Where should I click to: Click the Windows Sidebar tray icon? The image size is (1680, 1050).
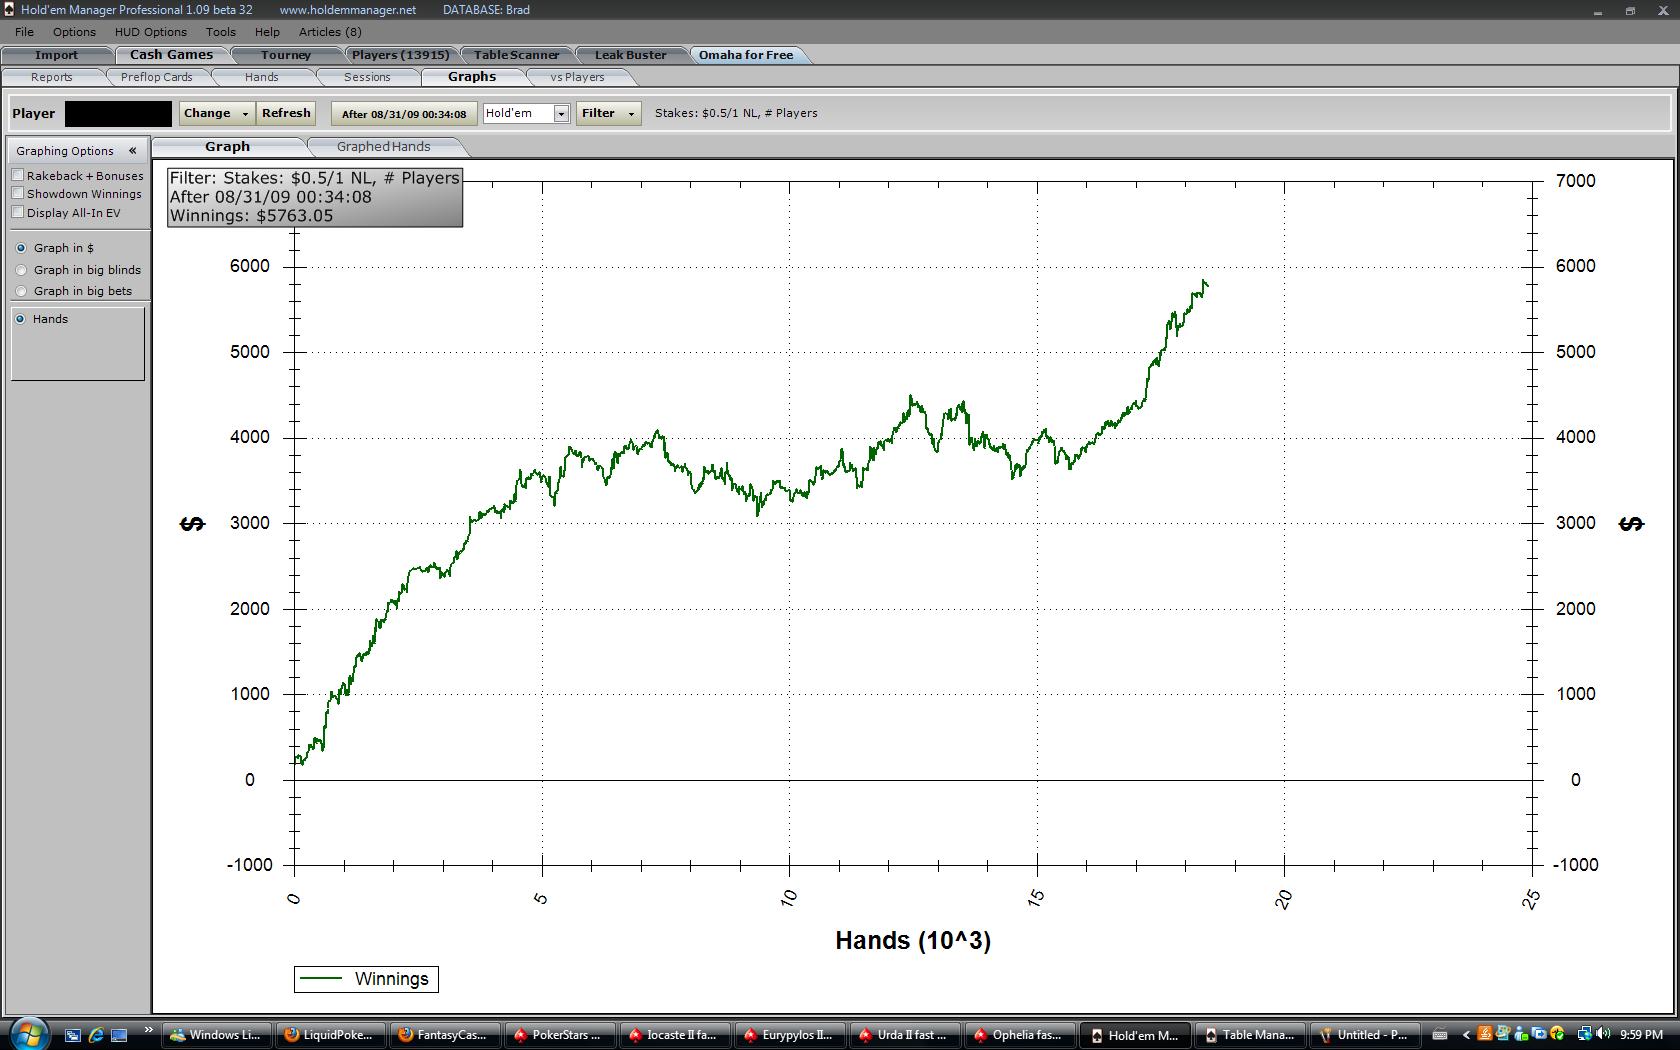[1503, 1034]
